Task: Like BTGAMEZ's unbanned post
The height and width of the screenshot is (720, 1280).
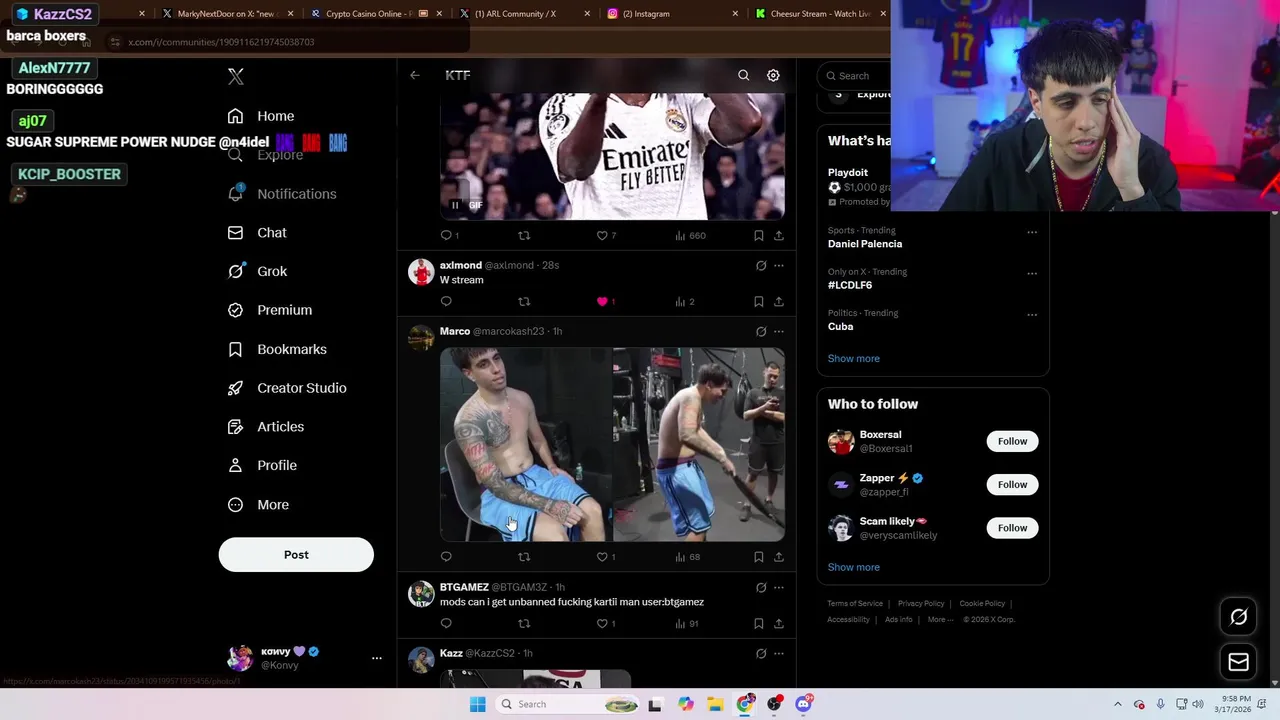Action: click(602, 624)
